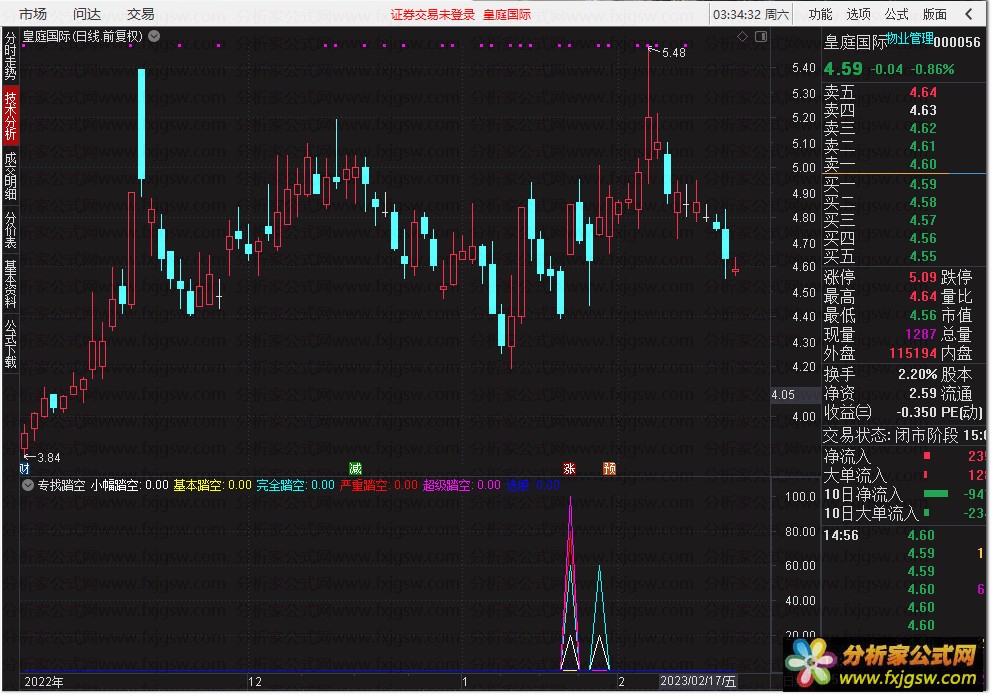Click the 净流入 row
Image resolution: width=993 pixels, height=695 pixels.
click(x=904, y=457)
